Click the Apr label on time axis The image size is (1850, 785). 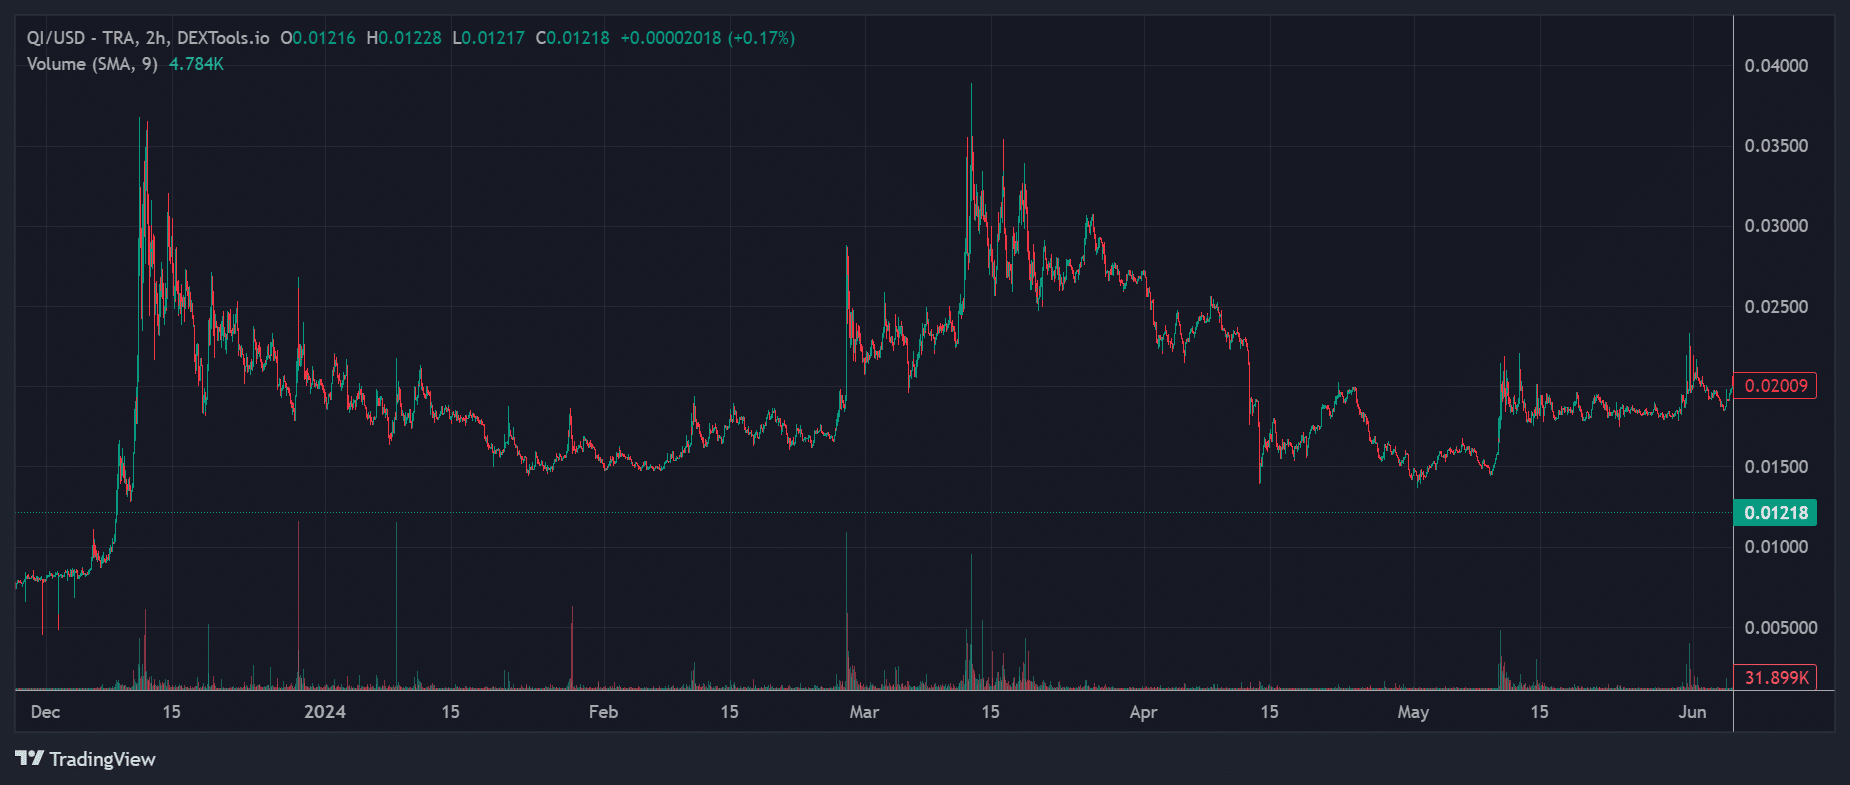tap(1143, 712)
